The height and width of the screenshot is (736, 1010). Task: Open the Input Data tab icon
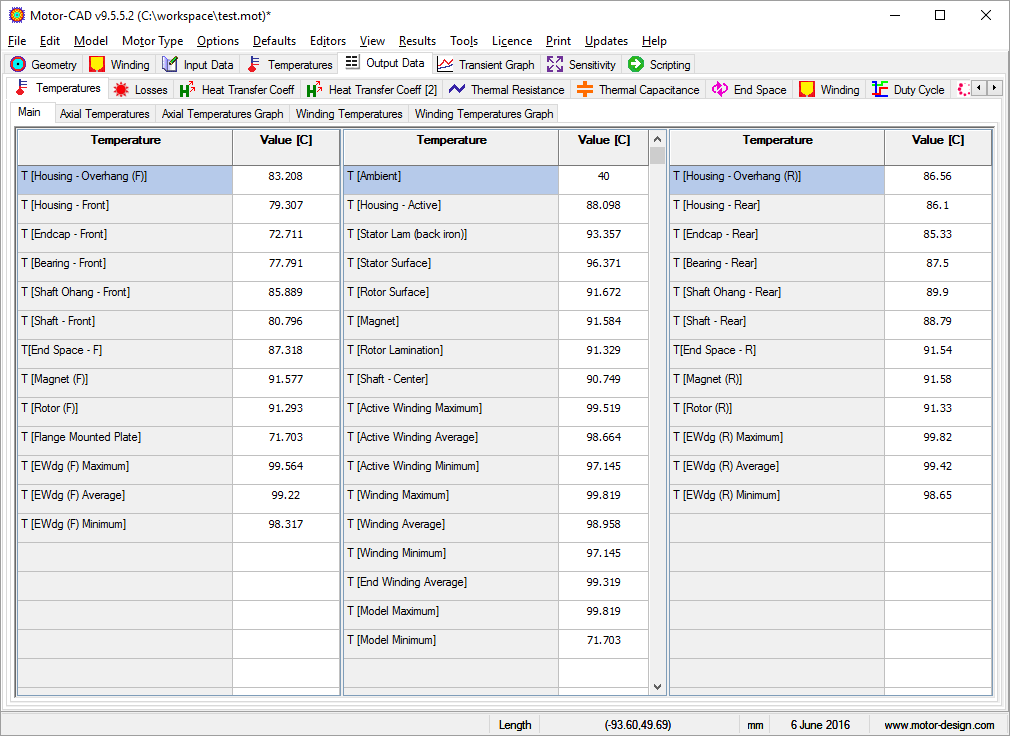[170, 64]
